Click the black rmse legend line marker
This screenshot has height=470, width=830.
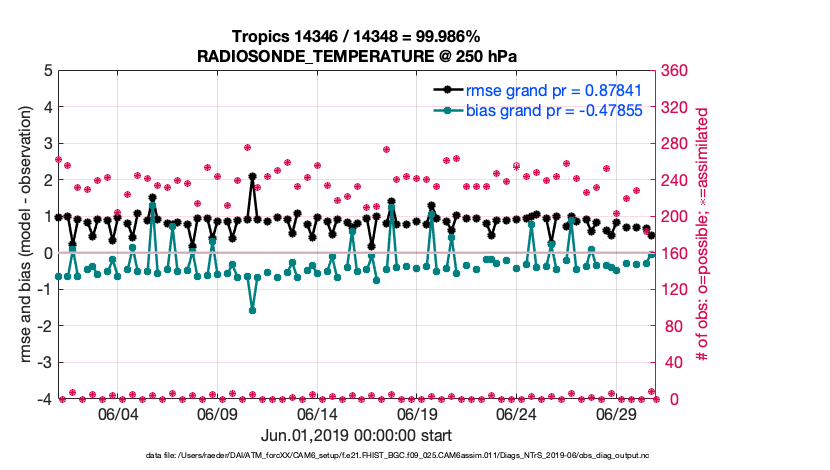click(x=448, y=90)
